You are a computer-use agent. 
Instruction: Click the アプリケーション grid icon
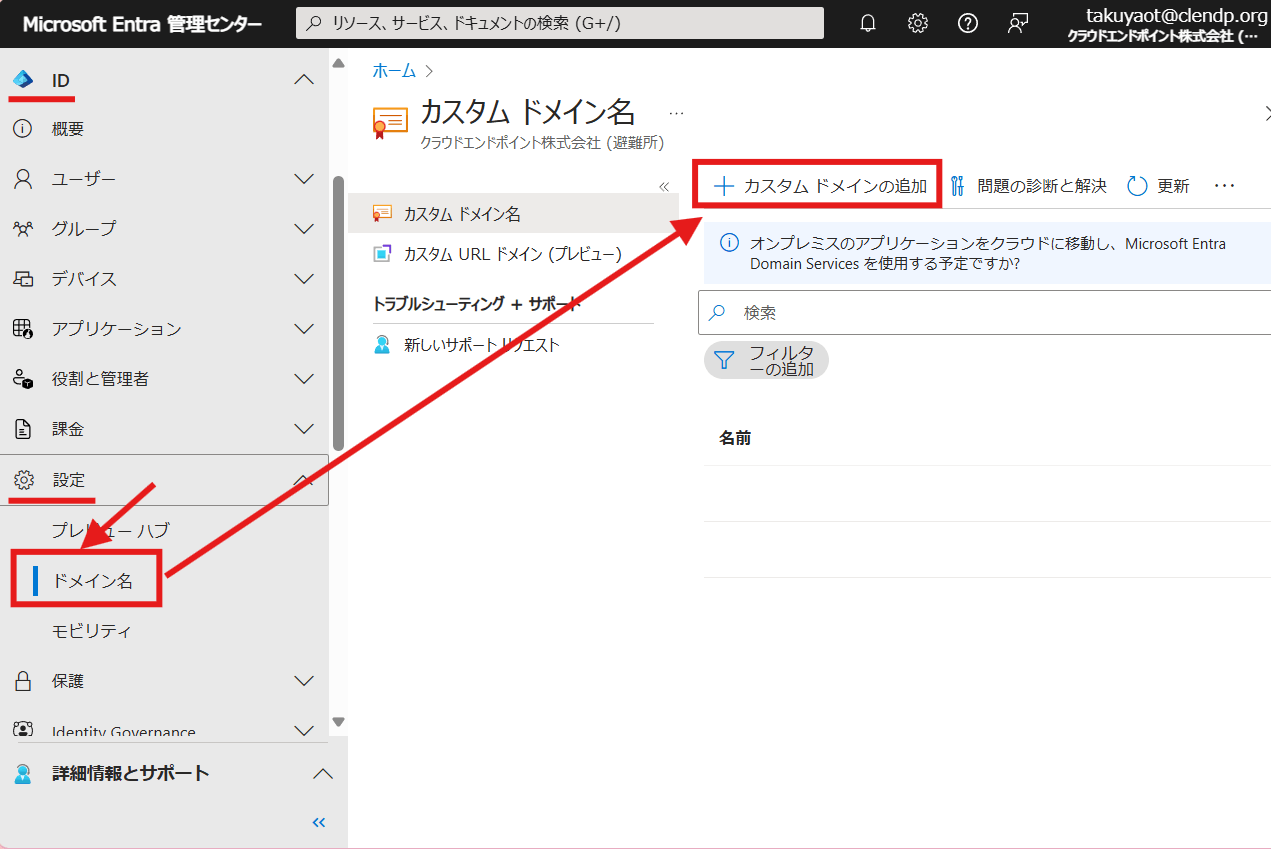pyautogui.click(x=23, y=329)
